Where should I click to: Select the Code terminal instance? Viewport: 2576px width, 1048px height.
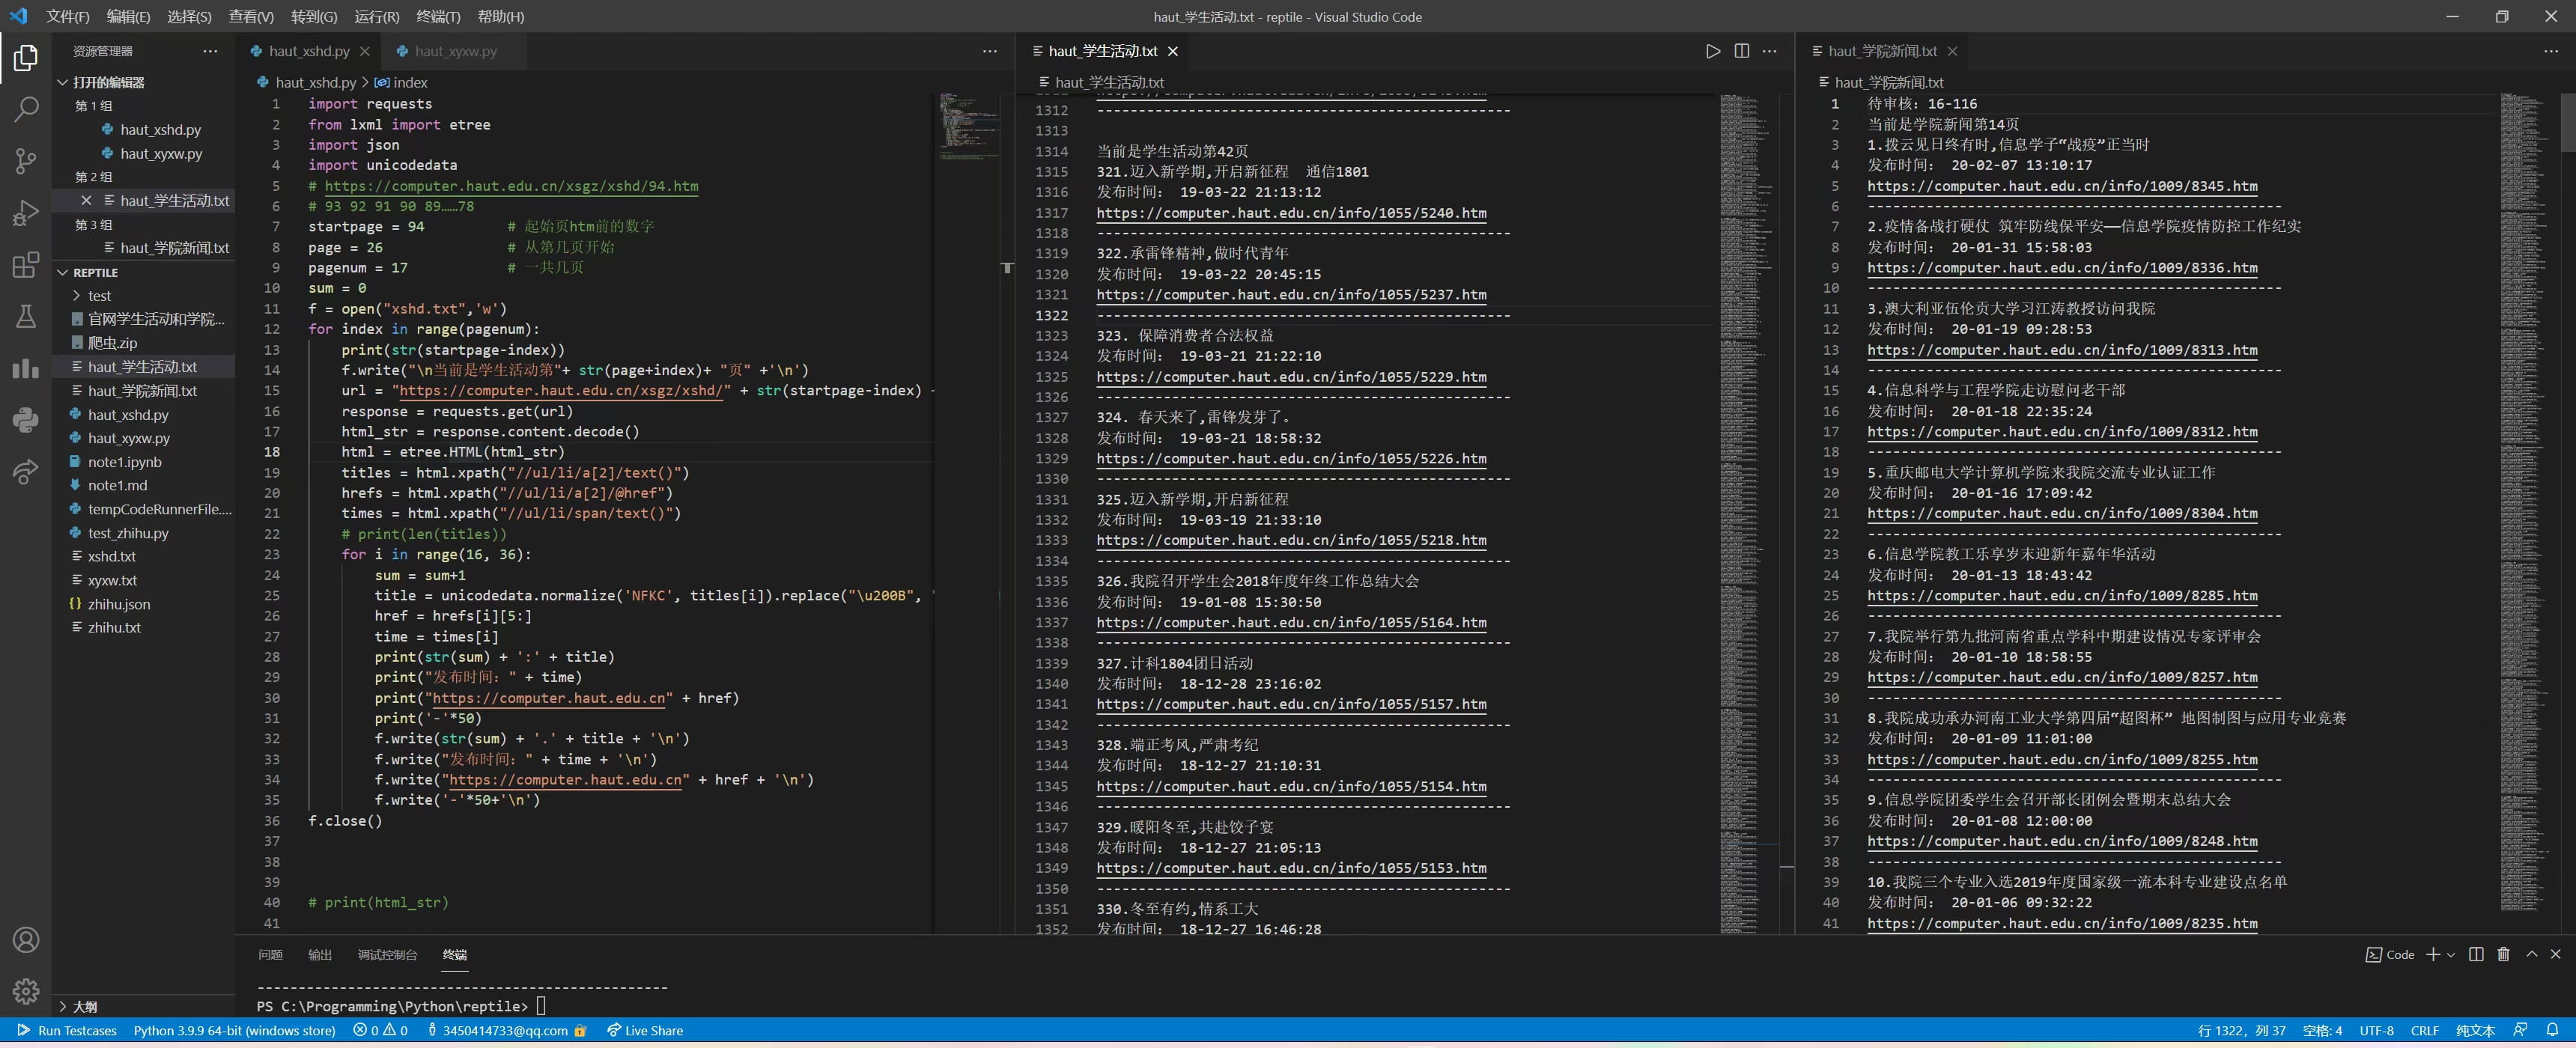[x=2390, y=955]
